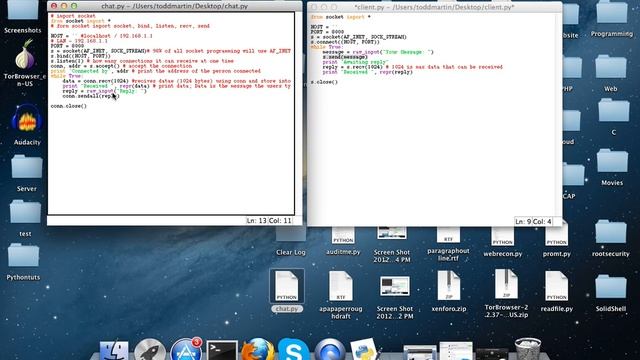The width and height of the screenshot is (640, 360).
Task: Click PORT = 8000 line in client.py
Action: point(327,32)
